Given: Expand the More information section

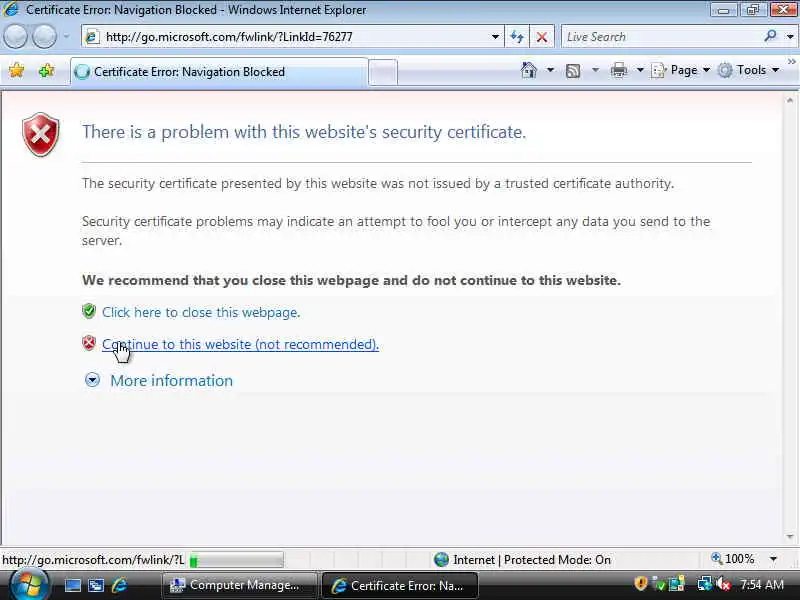Looking at the screenshot, I should pos(92,380).
